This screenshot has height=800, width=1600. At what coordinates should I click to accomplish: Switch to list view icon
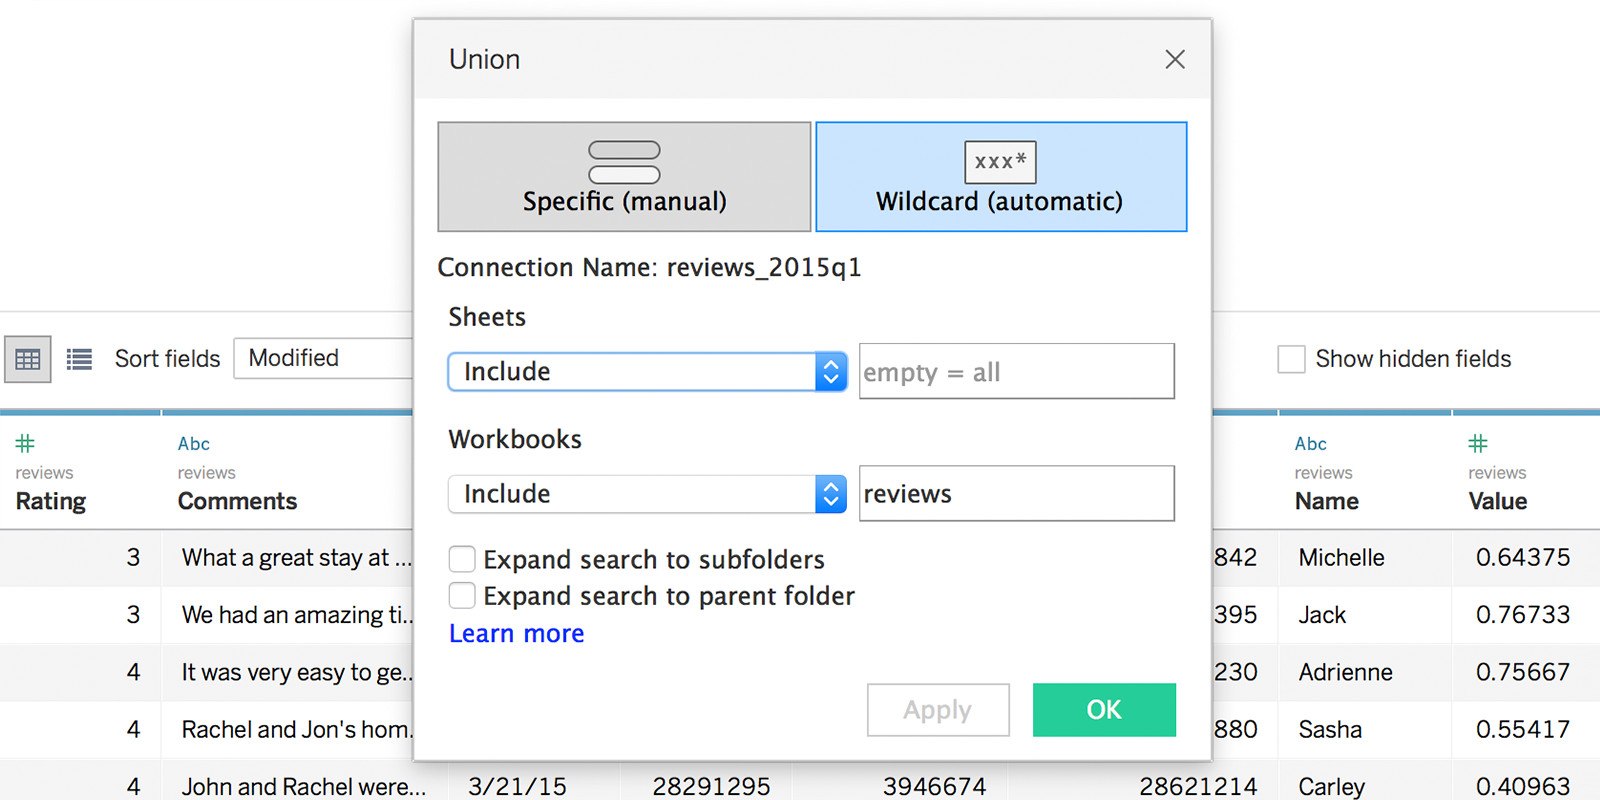coord(79,359)
